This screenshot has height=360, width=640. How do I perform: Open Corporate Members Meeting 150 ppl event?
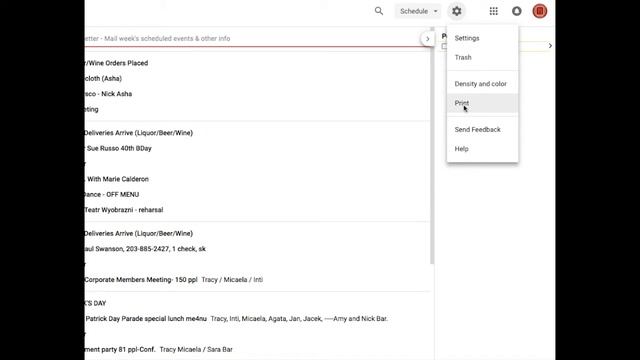[x=173, y=280]
